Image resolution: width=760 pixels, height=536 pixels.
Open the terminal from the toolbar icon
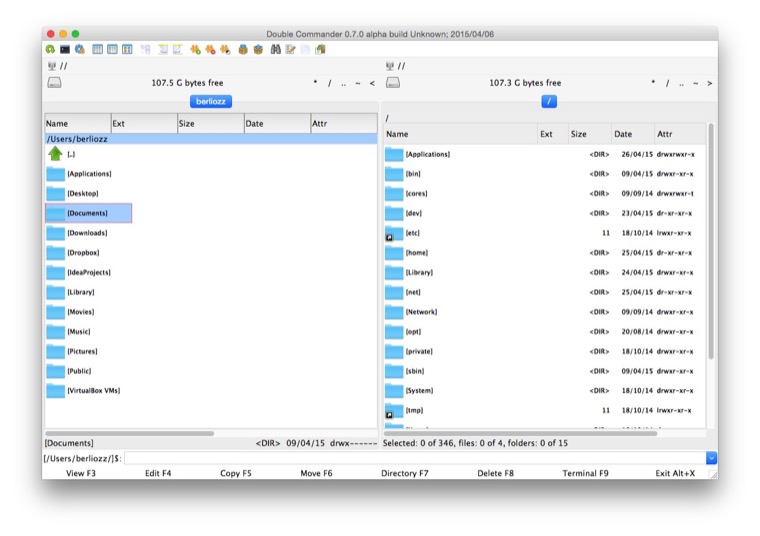point(65,49)
